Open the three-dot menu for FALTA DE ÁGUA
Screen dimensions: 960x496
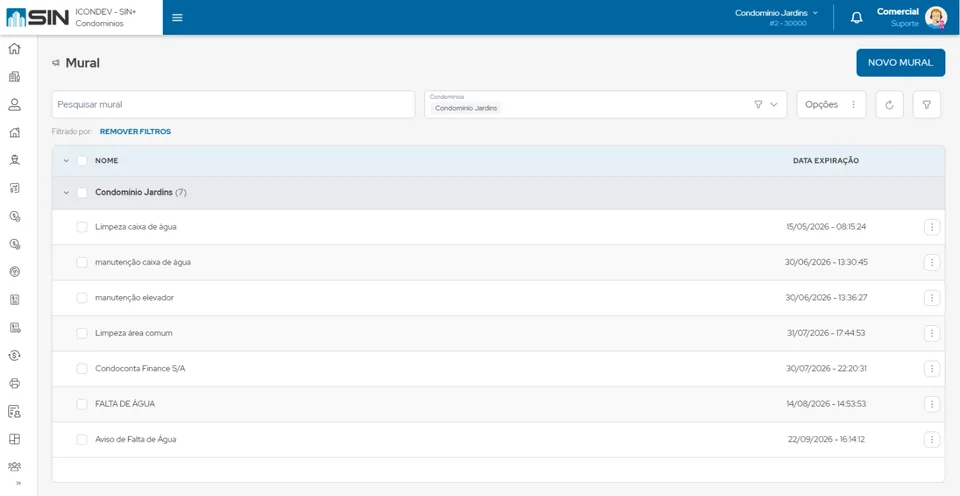(931, 404)
